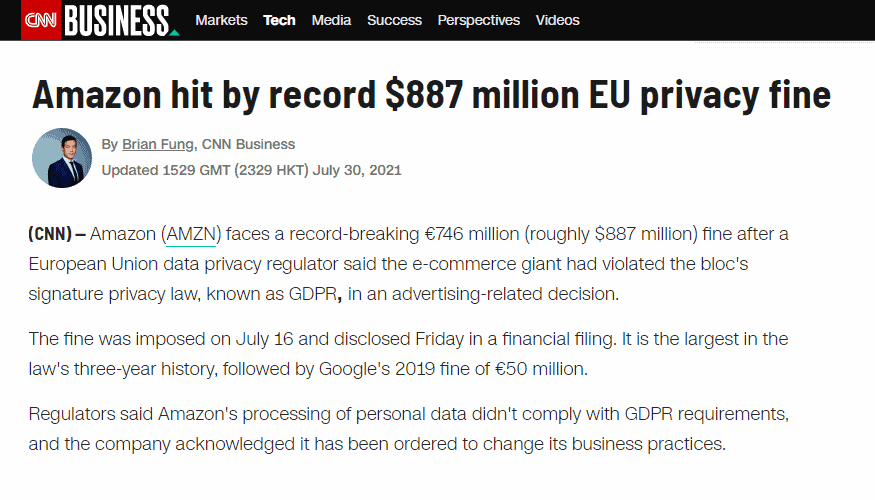Screen dimensions: 875x500
Task: Click the Updated July 30, 2021 timestamp
Action: point(251,170)
